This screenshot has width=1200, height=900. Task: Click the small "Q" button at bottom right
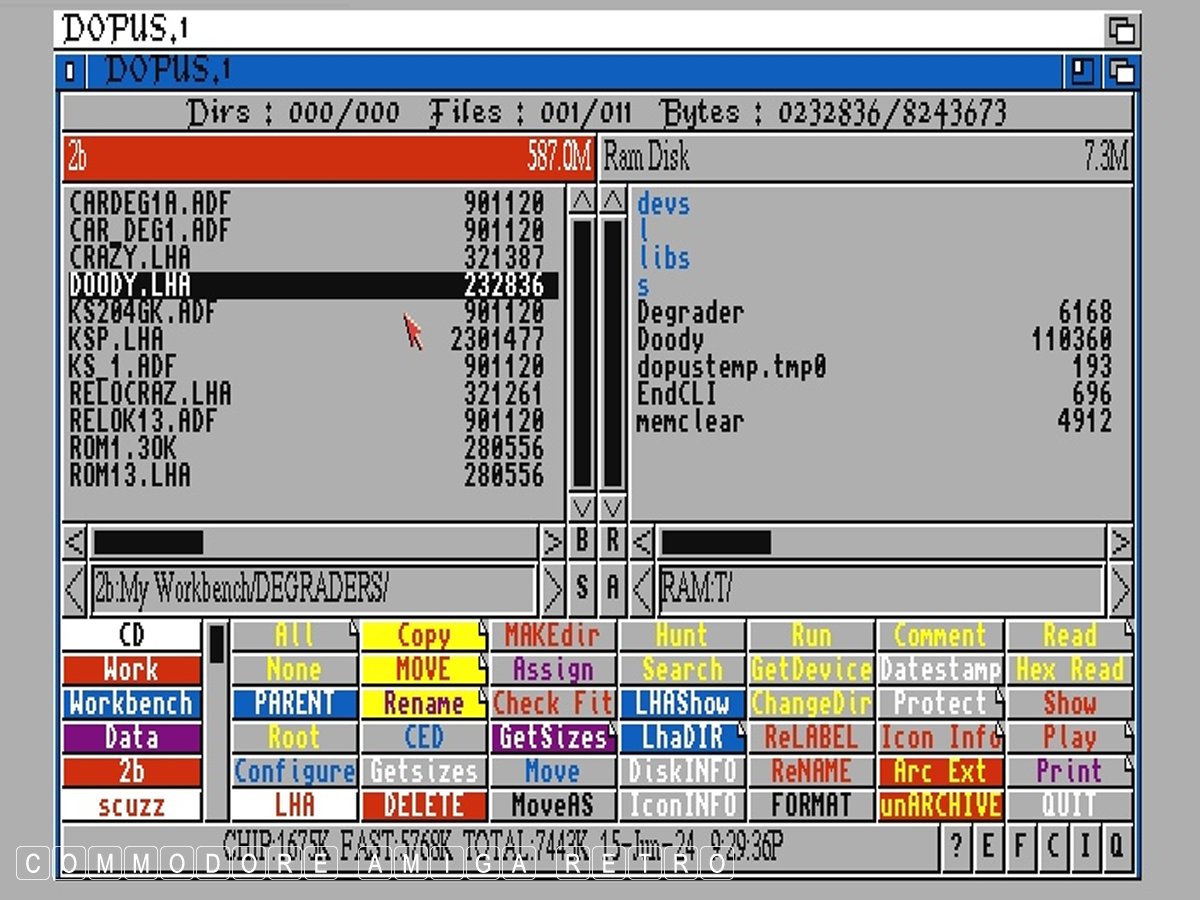click(1117, 846)
